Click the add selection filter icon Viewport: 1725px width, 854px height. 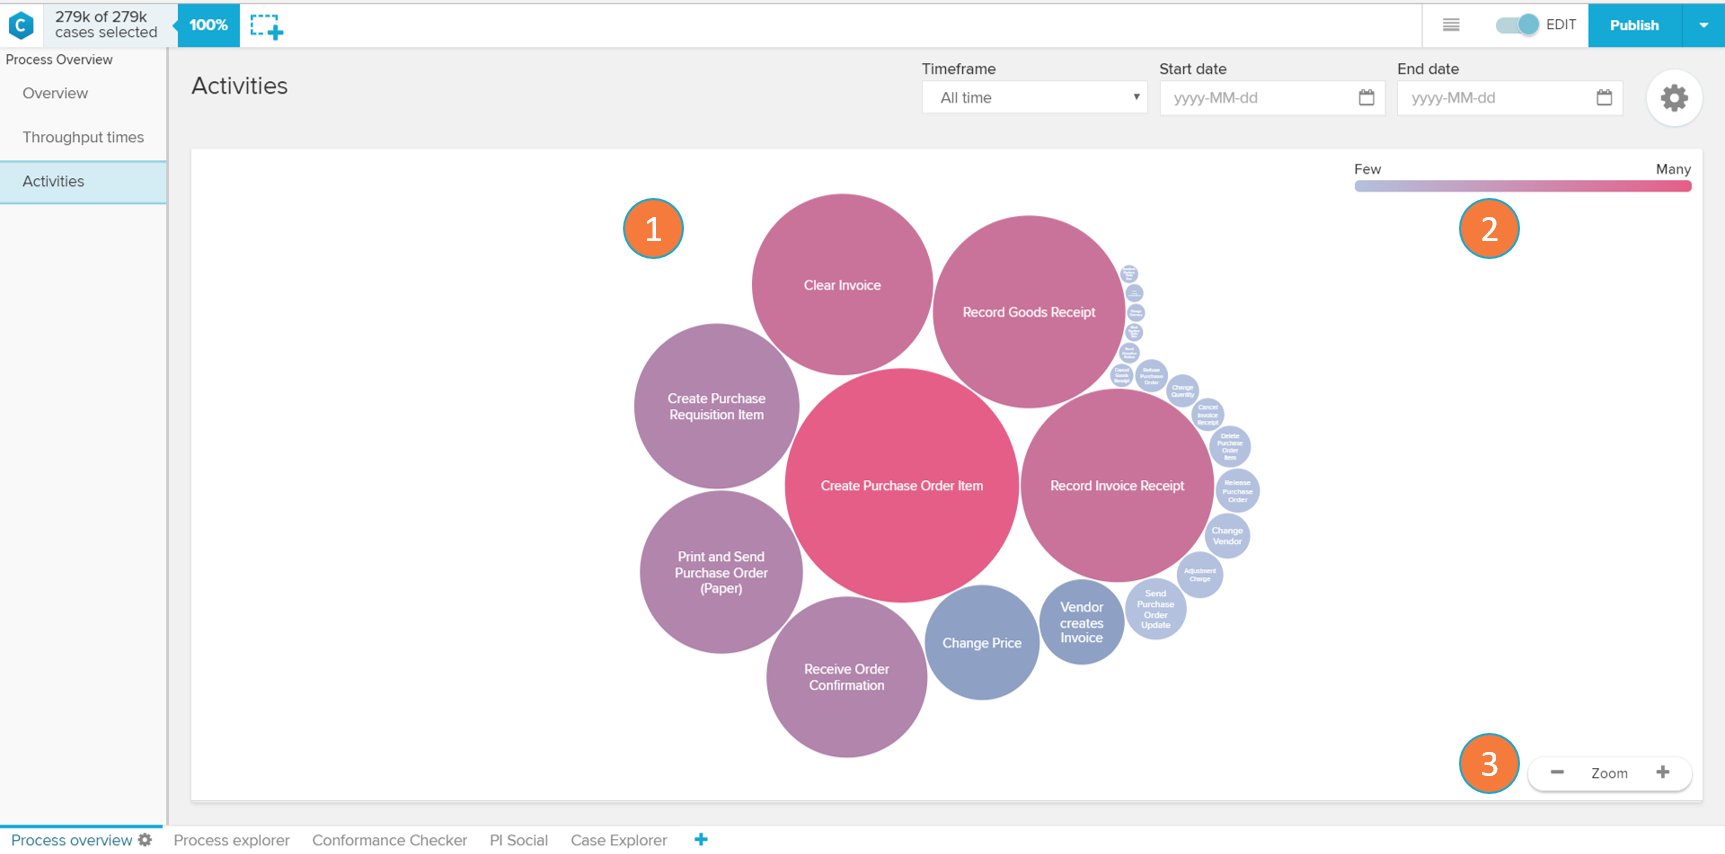coord(266,26)
